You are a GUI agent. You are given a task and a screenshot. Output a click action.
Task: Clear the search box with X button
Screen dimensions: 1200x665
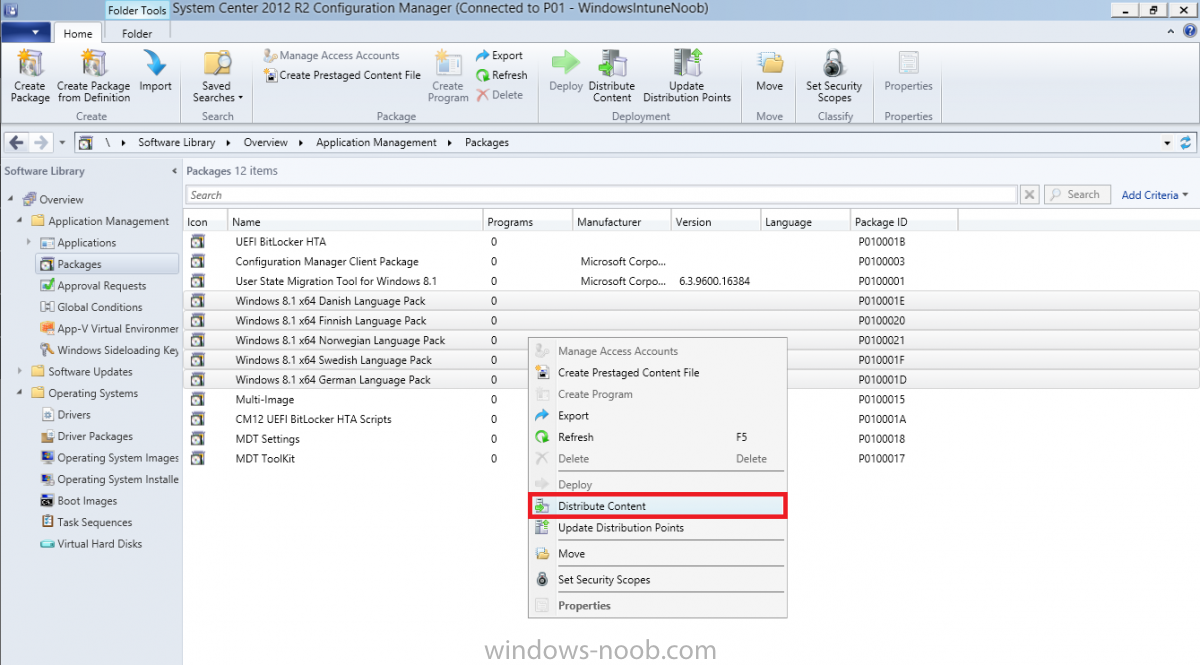1030,195
